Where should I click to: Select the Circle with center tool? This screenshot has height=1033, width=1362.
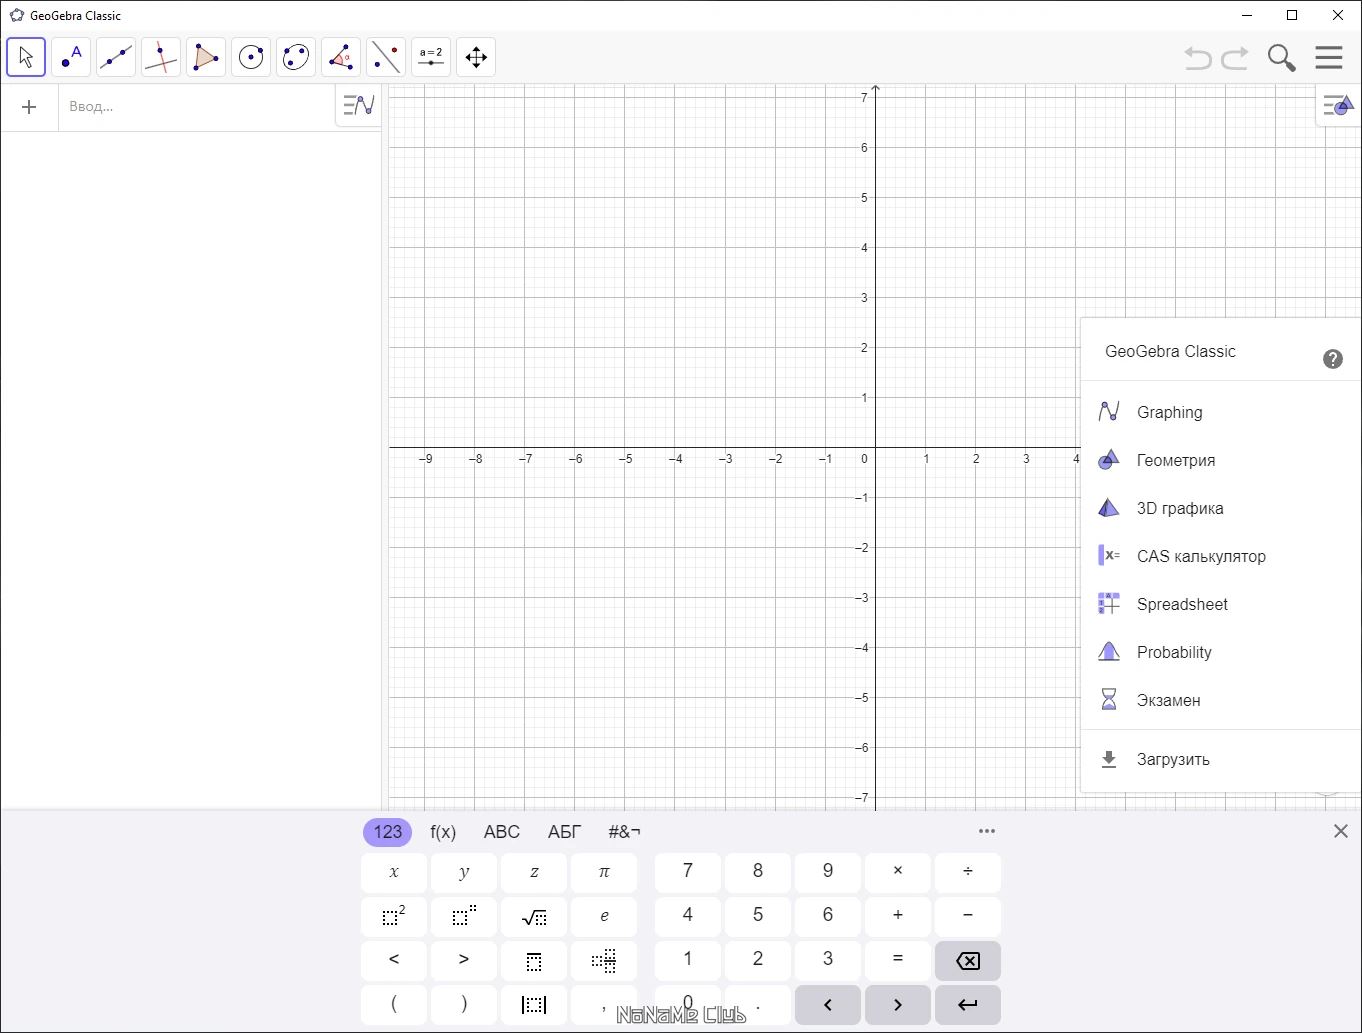click(251, 57)
